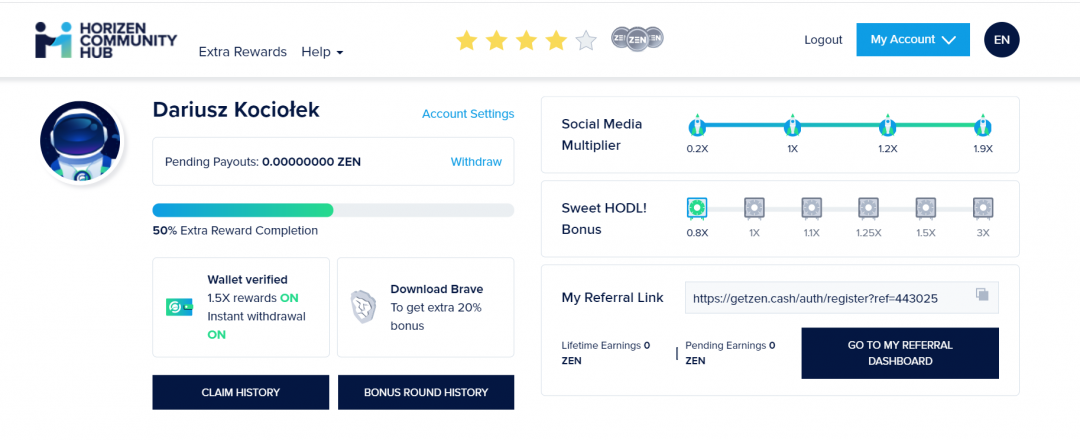Screen dimensions: 1080x440
Task: Open Account Settings
Action: tap(468, 114)
